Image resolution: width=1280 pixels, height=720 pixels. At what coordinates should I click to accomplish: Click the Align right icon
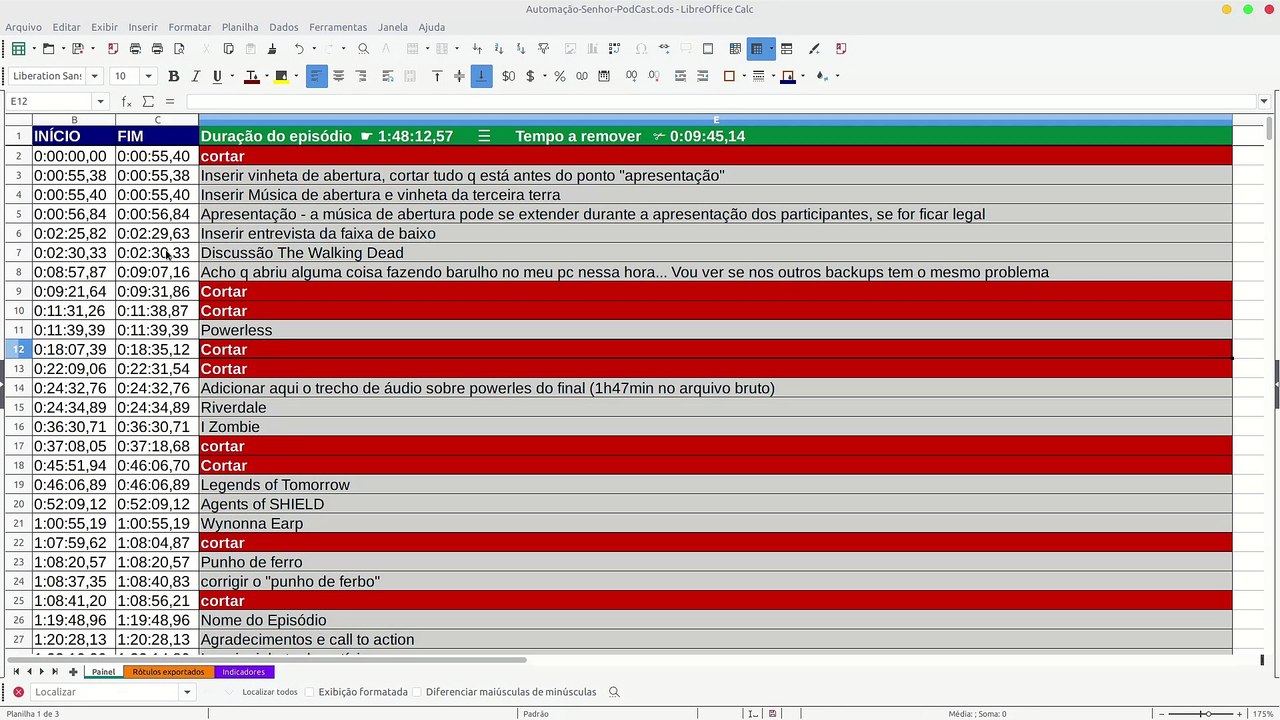(361, 76)
